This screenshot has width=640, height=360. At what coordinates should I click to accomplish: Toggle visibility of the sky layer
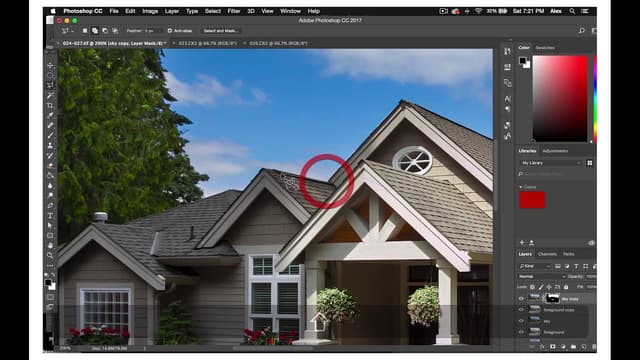(x=521, y=321)
